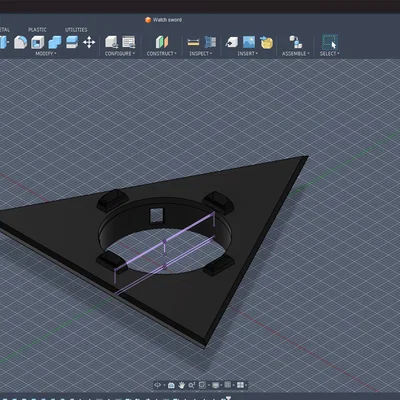
Task: Create an Offset Plane with Construct icon
Action: tap(162, 42)
